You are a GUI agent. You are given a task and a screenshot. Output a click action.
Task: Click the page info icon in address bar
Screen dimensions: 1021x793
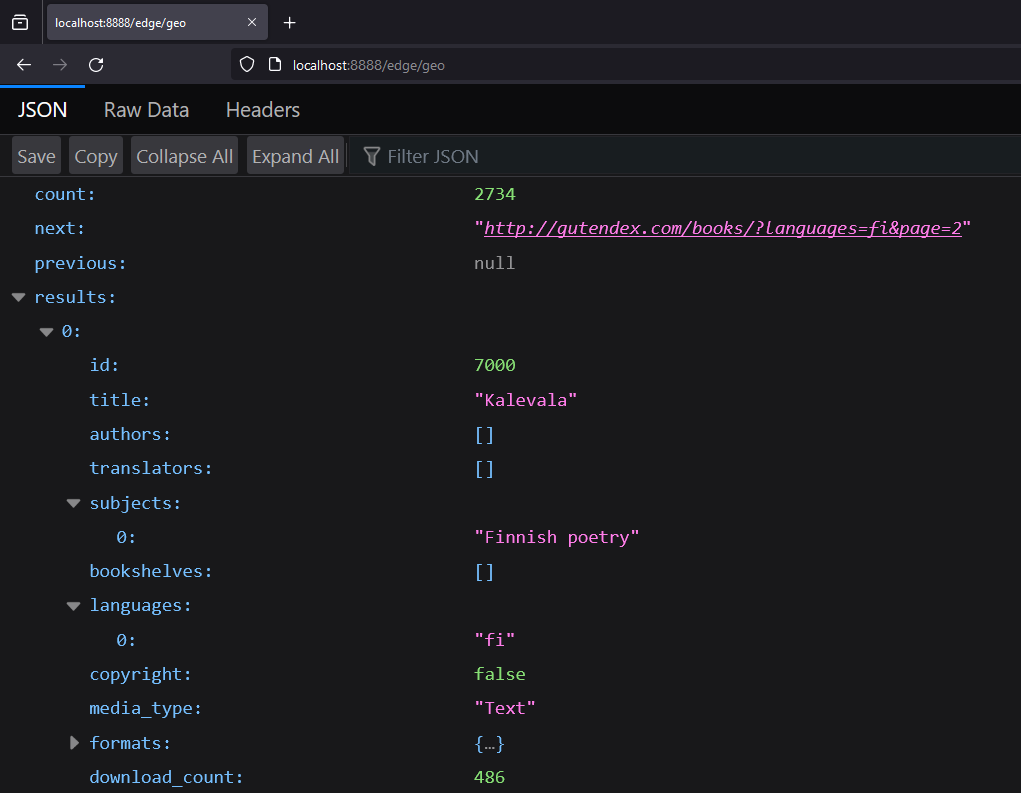pos(275,65)
